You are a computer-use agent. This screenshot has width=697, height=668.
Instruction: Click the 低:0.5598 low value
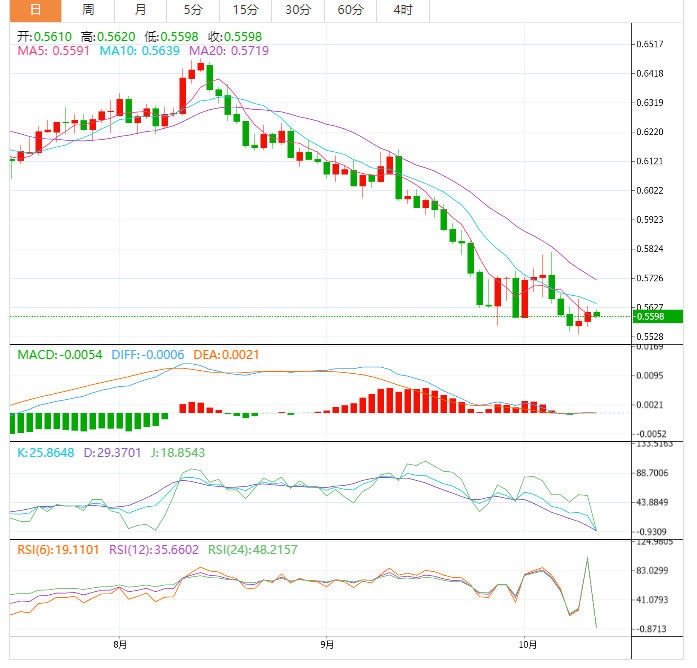coord(171,36)
